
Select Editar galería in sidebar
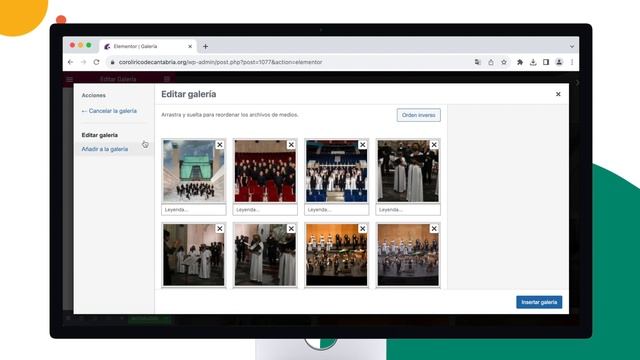pos(100,135)
